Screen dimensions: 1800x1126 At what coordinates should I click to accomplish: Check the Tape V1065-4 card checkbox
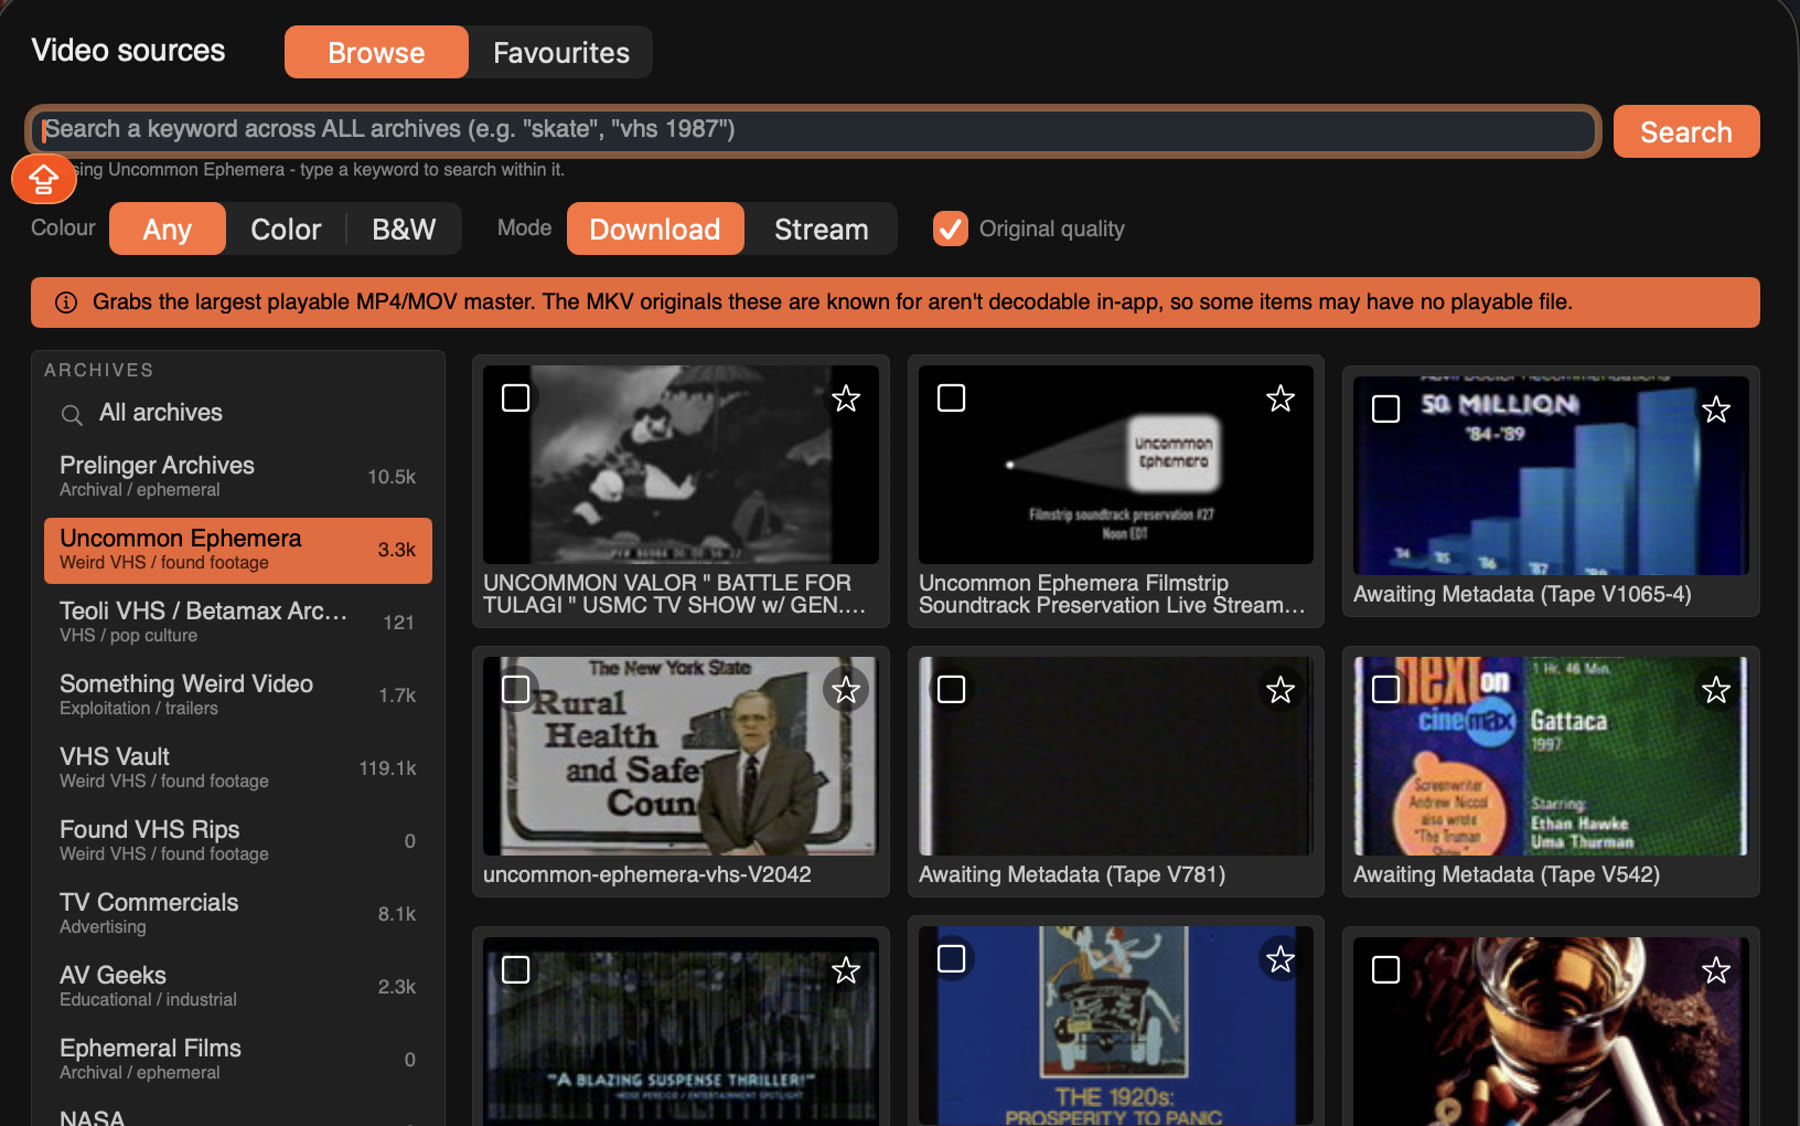1386,409
